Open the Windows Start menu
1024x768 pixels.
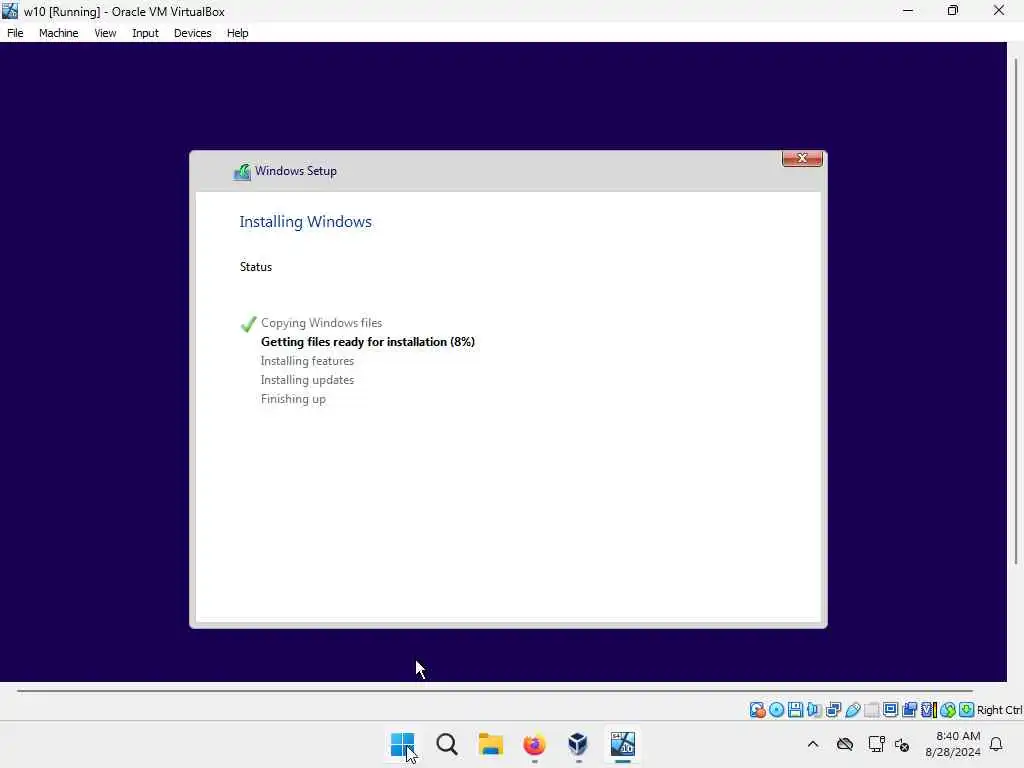(x=402, y=744)
